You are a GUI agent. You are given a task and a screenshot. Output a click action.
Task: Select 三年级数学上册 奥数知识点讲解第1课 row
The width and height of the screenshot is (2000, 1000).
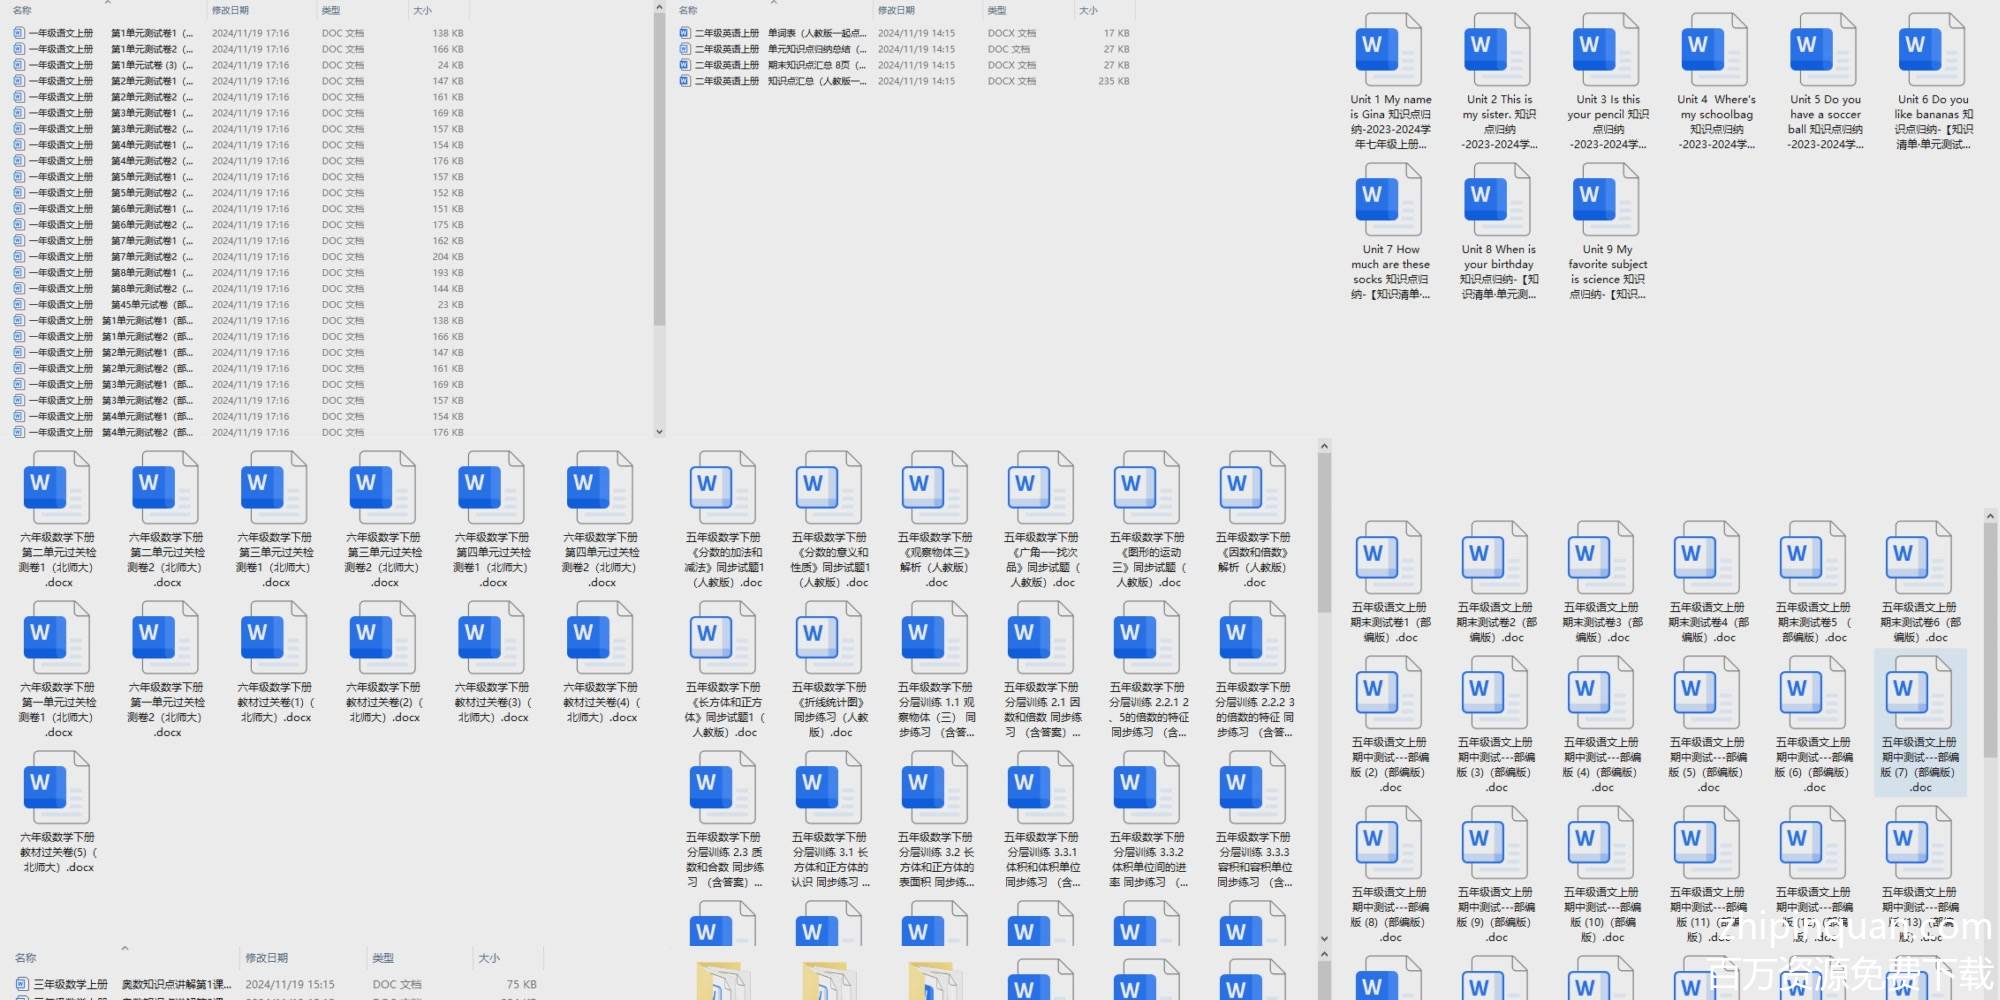coord(130,984)
